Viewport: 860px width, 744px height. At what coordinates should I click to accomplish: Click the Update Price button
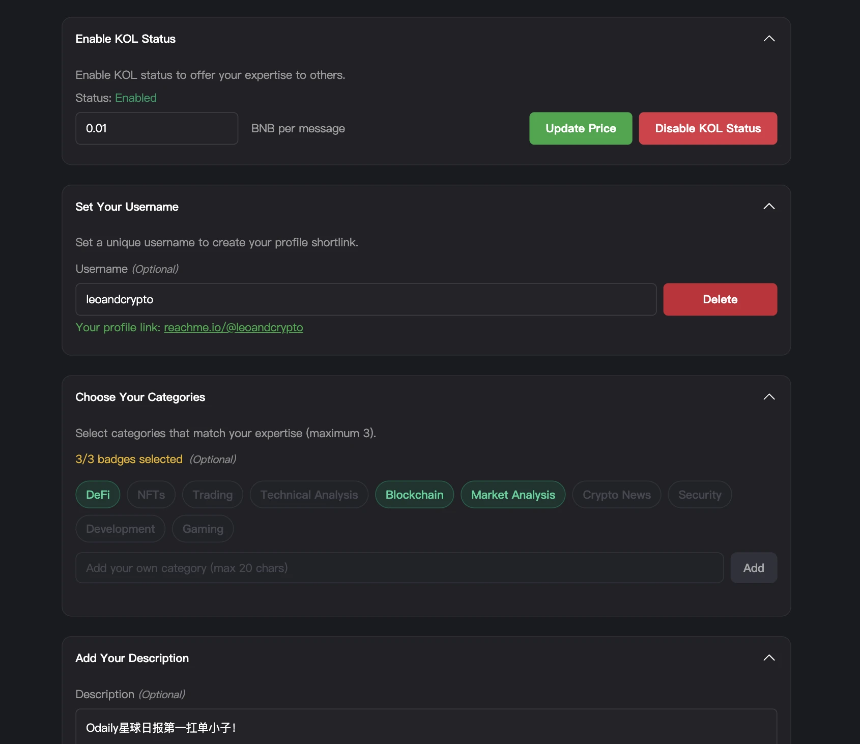(580, 128)
